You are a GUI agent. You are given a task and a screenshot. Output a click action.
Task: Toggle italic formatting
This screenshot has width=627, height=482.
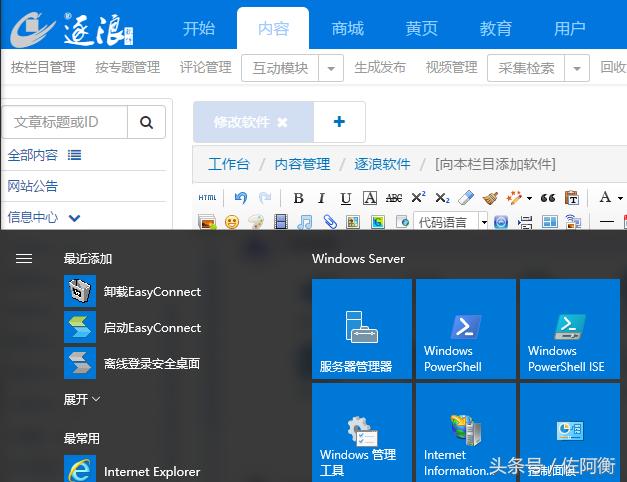tap(321, 198)
